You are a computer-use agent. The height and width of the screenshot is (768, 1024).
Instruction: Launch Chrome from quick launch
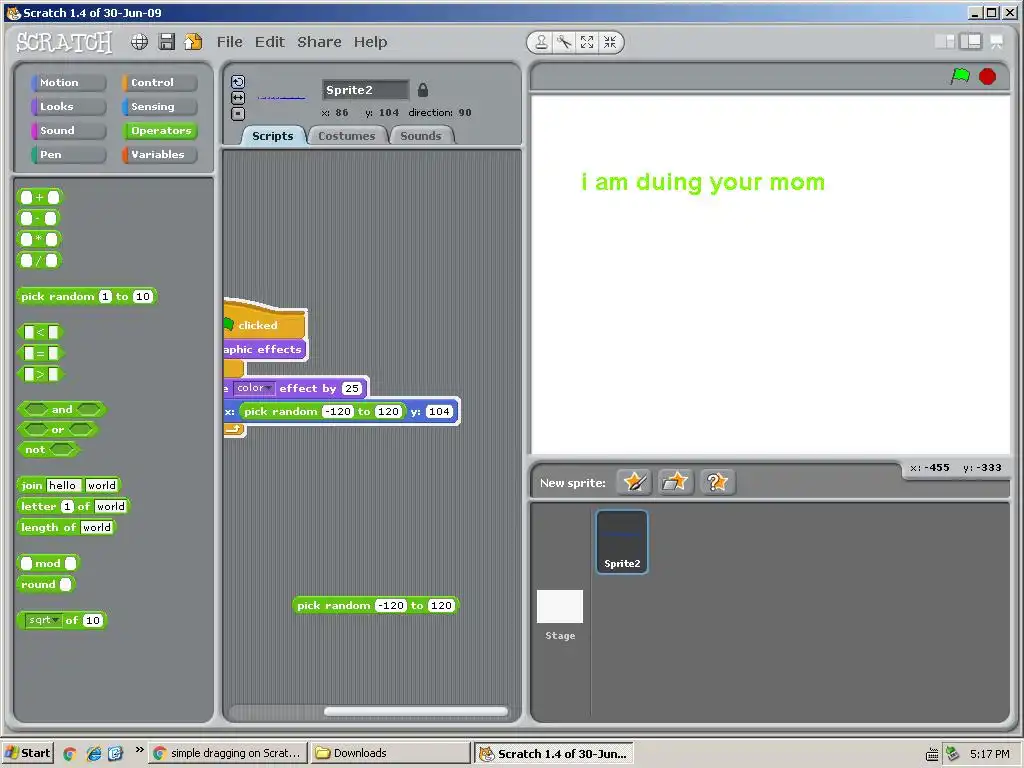[70, 754]
